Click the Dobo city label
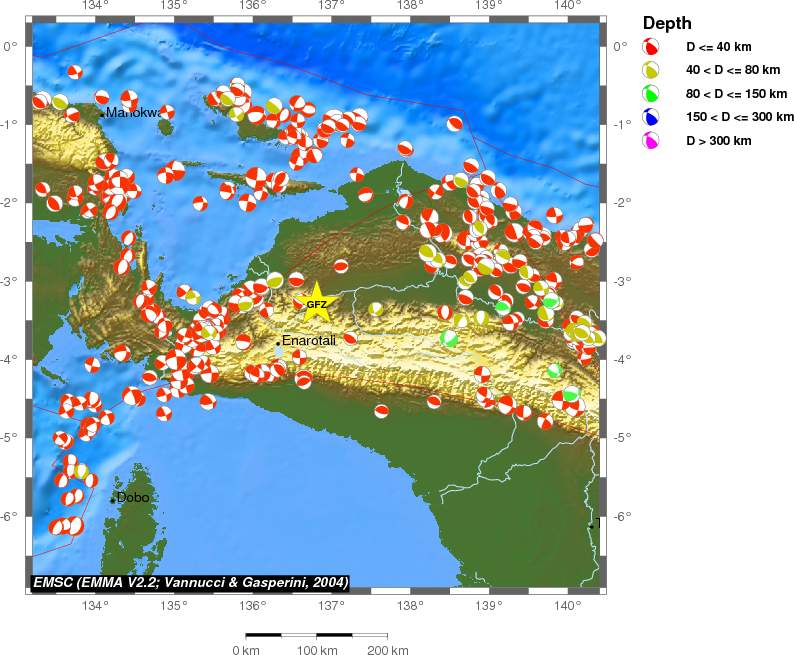 coord(133,497)
